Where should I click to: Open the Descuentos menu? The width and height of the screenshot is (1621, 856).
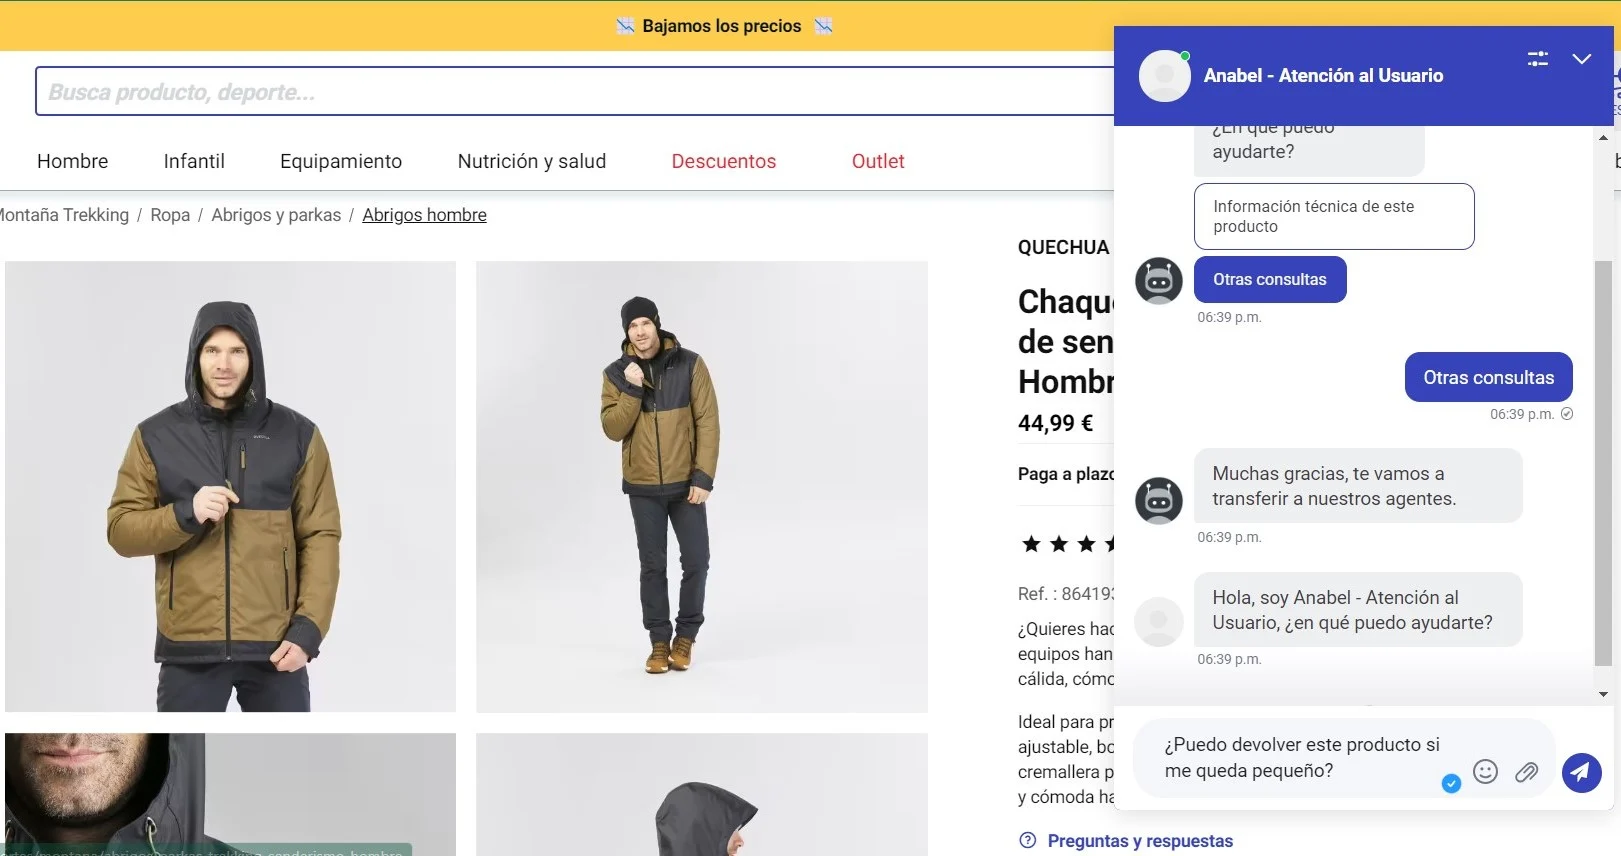coord(724,161)
